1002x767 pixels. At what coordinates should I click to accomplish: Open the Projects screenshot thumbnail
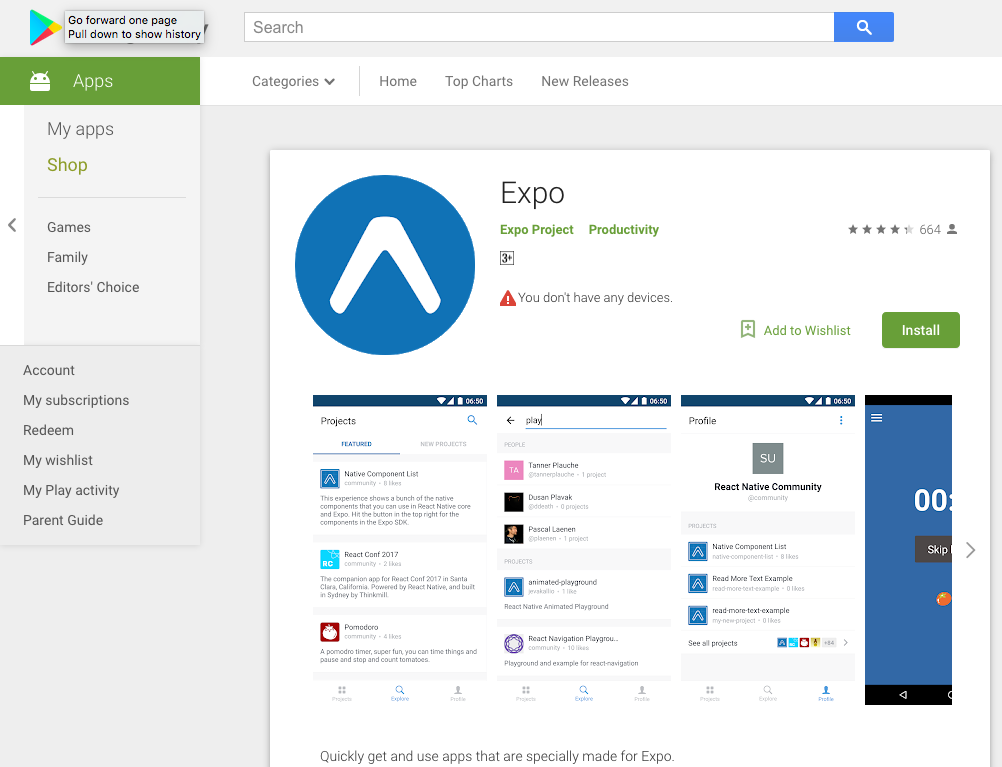400,550
